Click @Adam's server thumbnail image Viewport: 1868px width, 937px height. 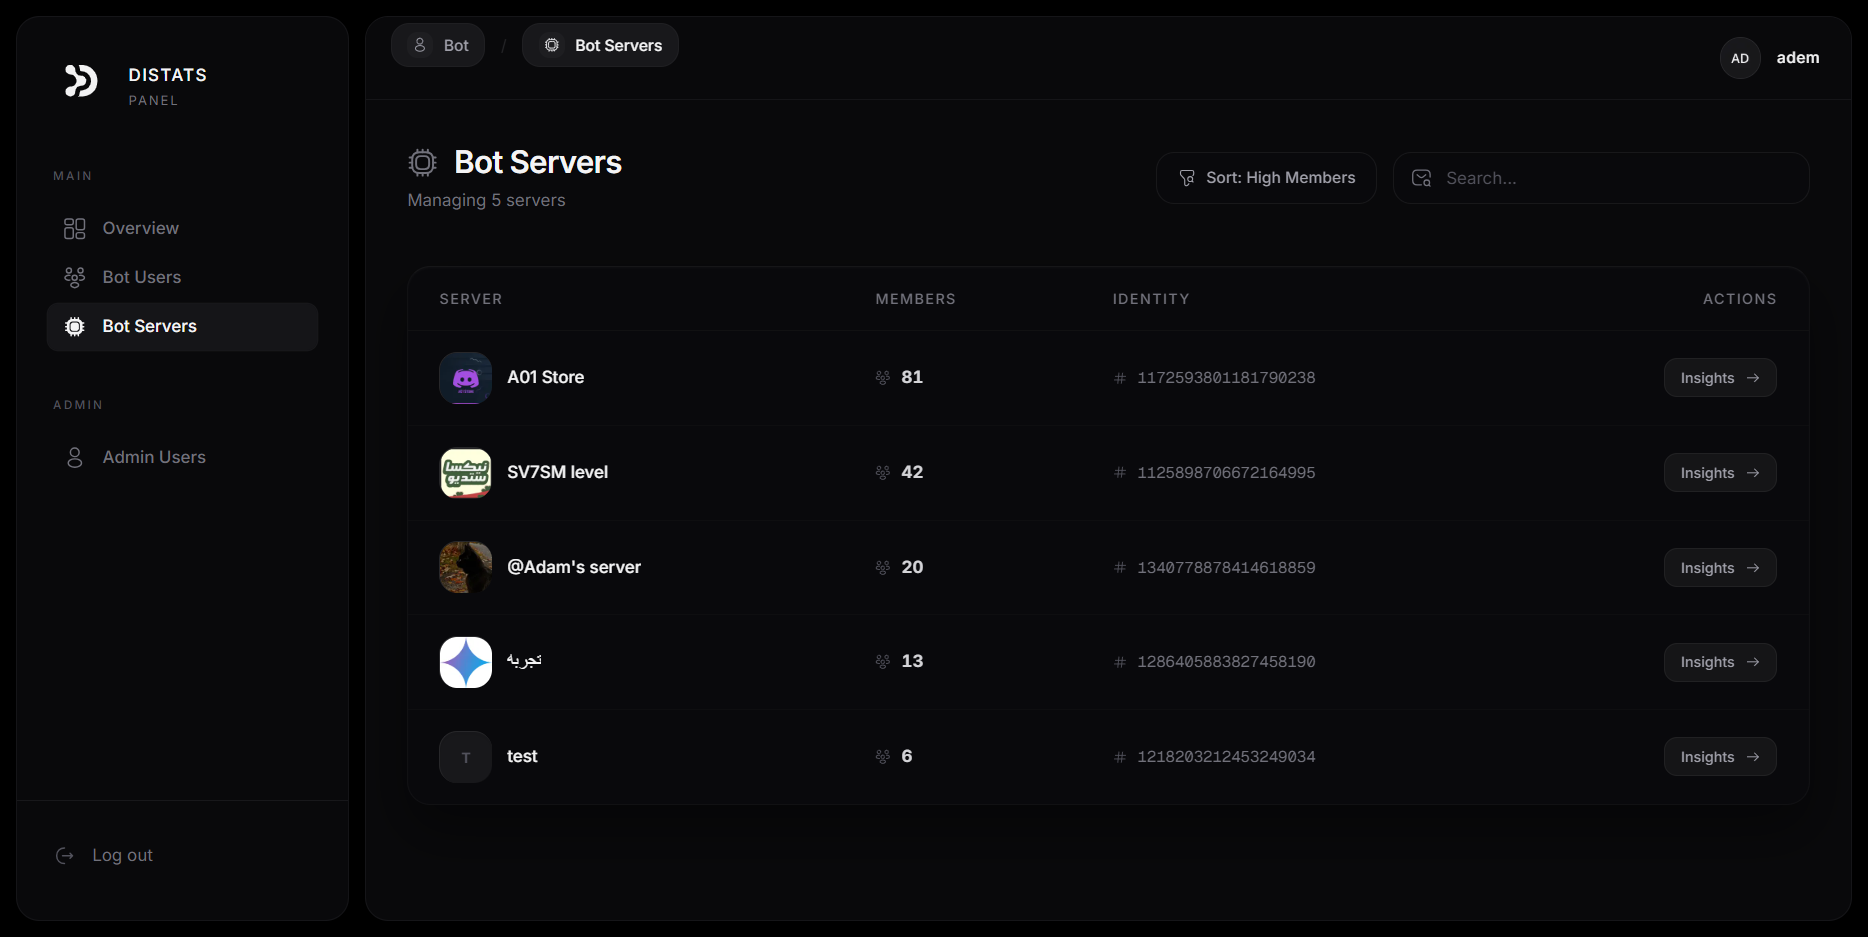click(x=464, y=566)
